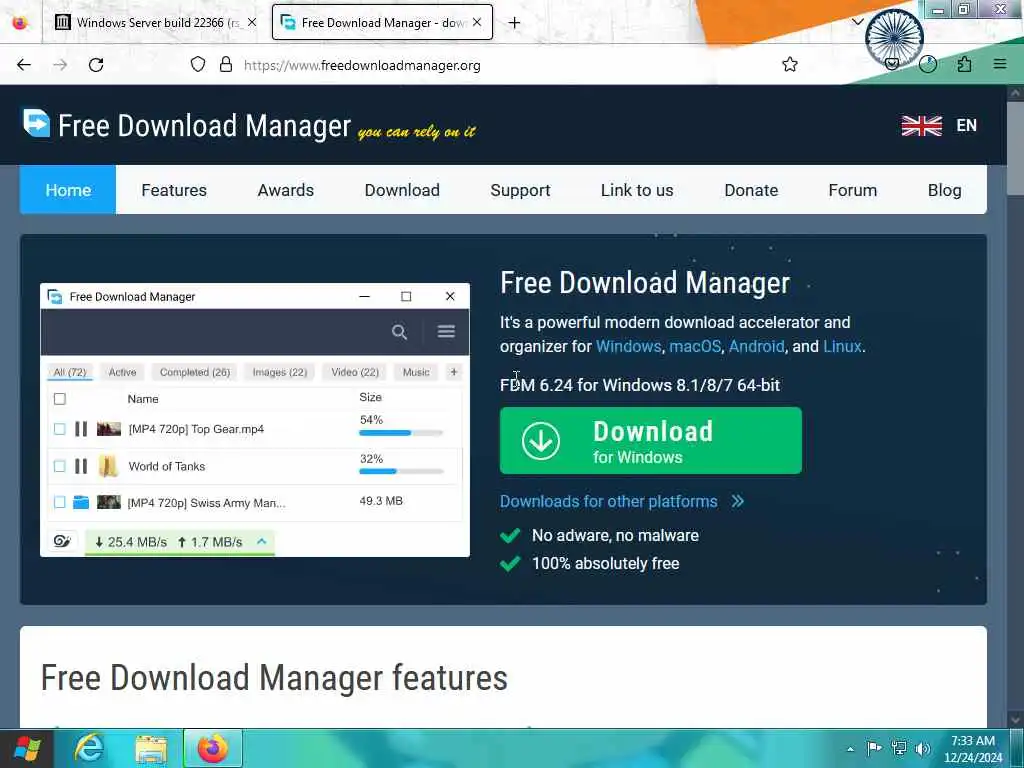Click the Firefox taskbar icon
The height and width of the screenshot is (768, 1024).
coord(213,749)
